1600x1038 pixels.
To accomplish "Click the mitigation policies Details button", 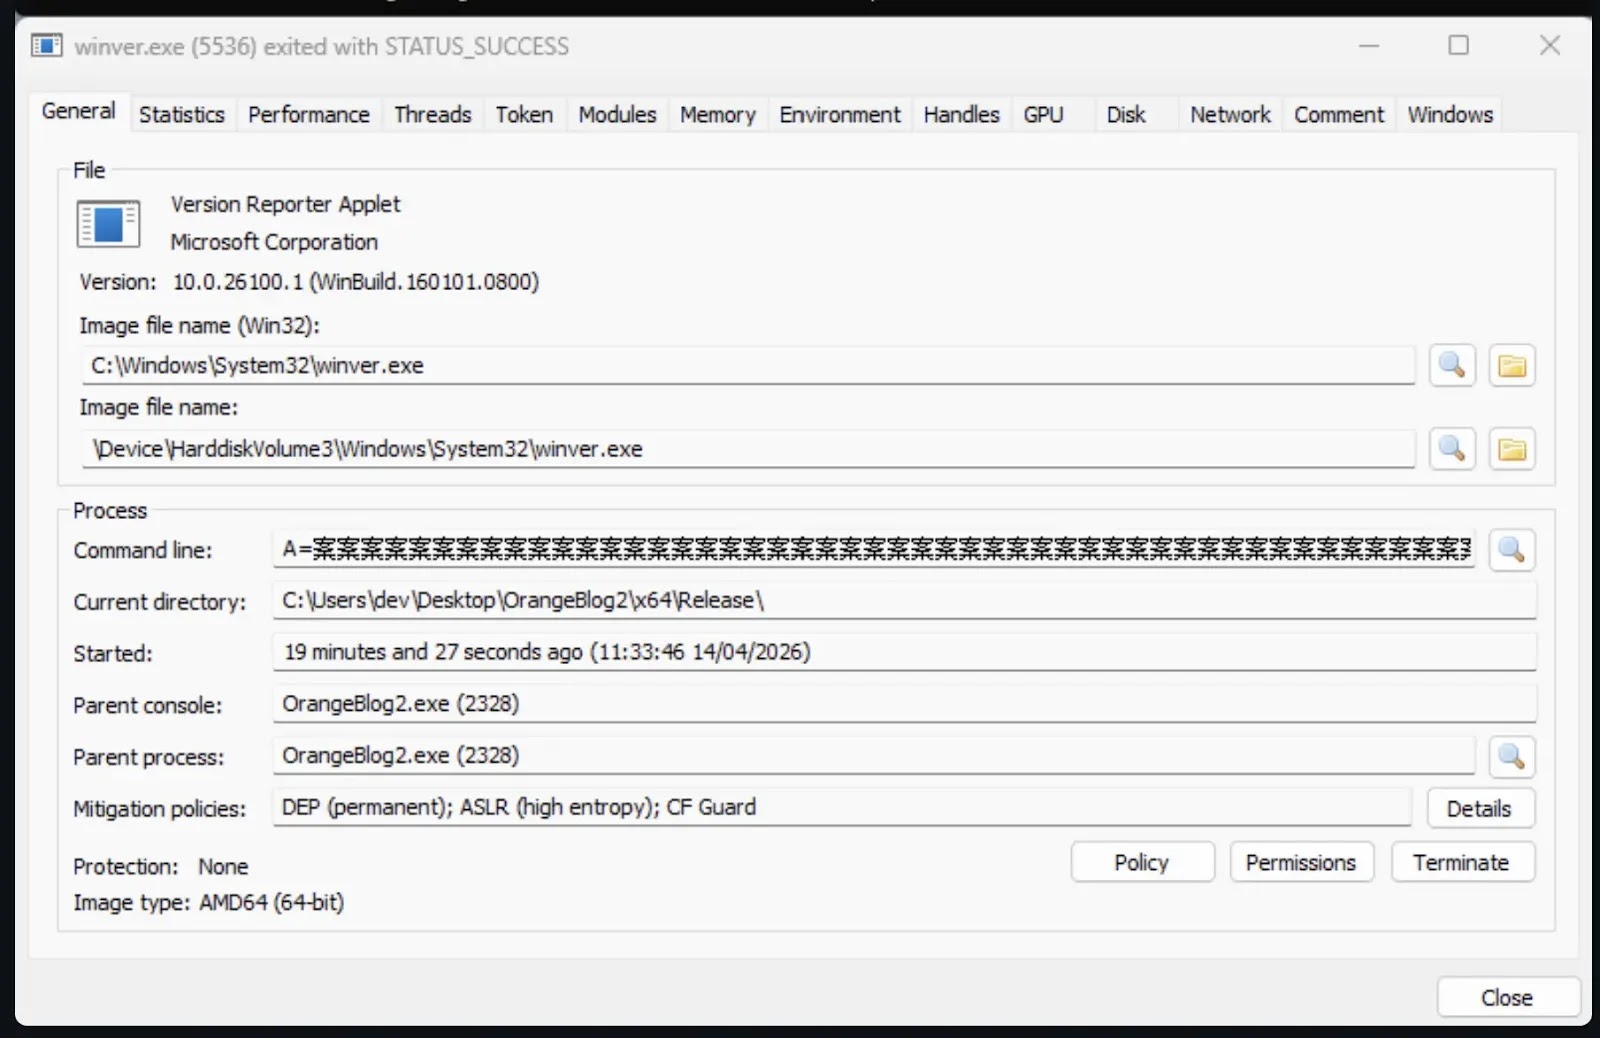I will tap(1479, 809).
